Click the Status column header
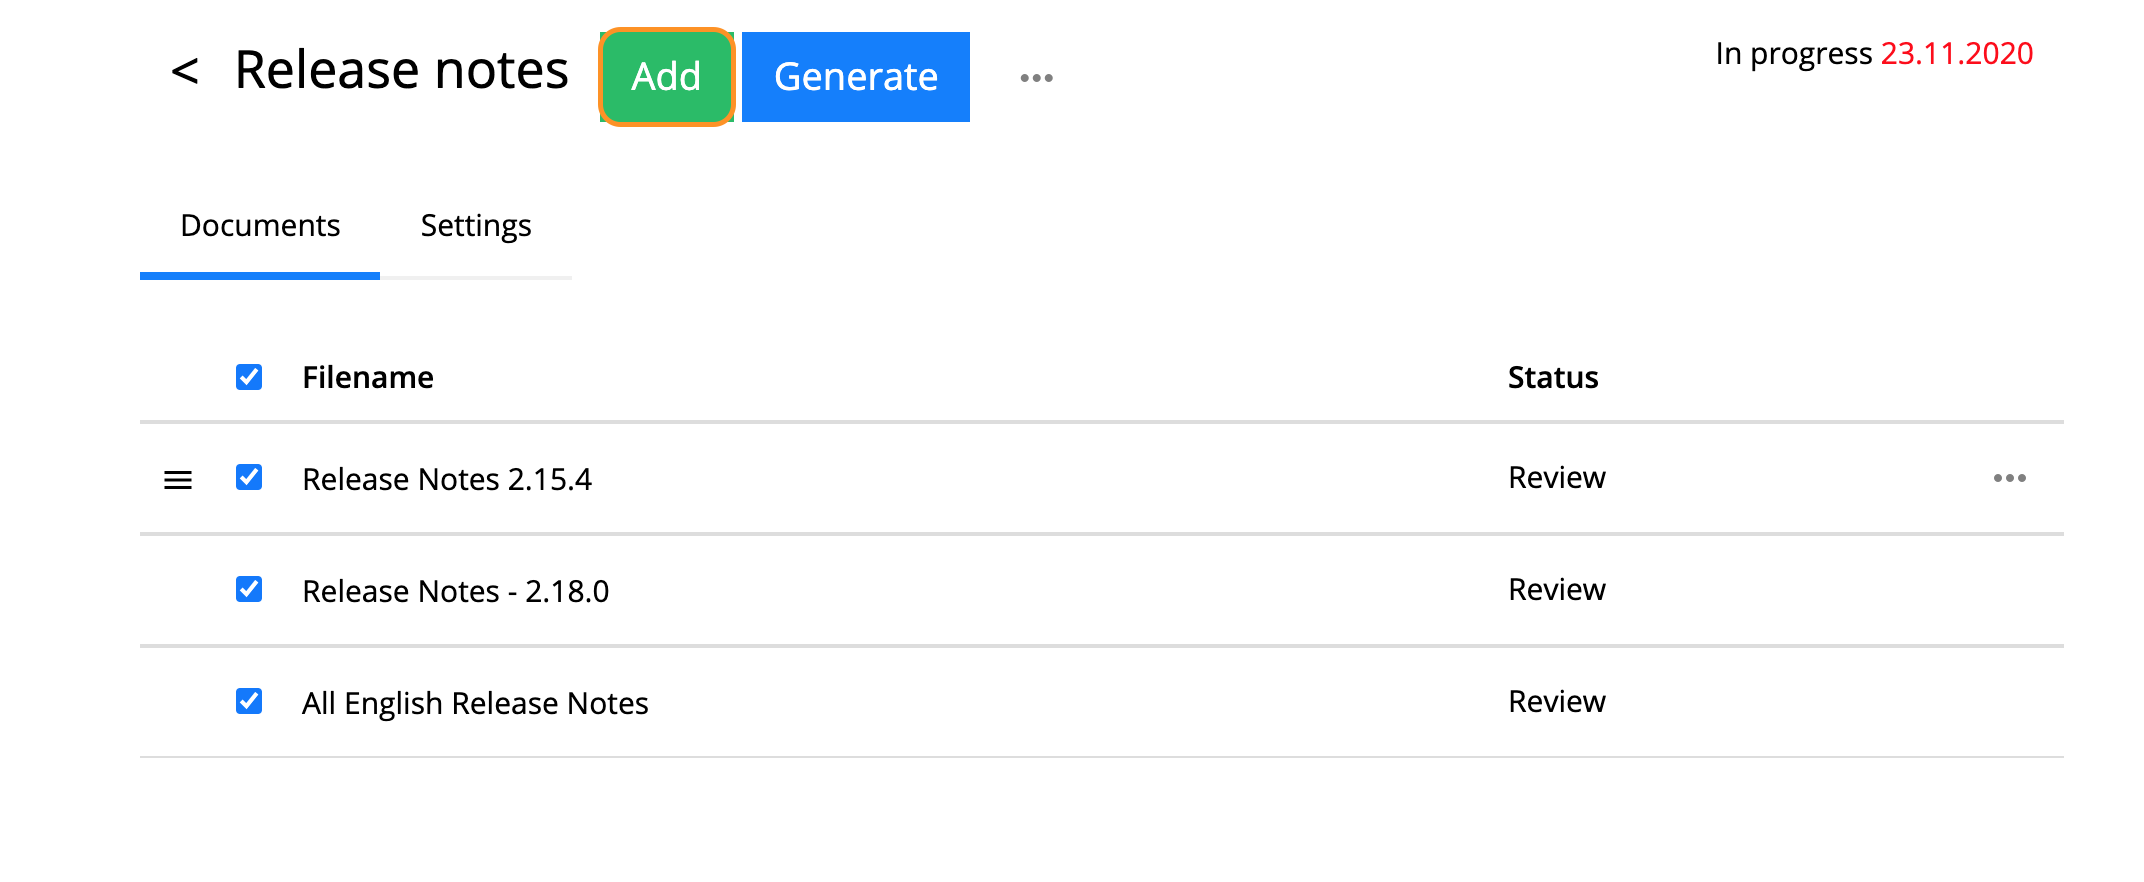This screenshot has width=2144, height=882. (x=1553, y=377)
